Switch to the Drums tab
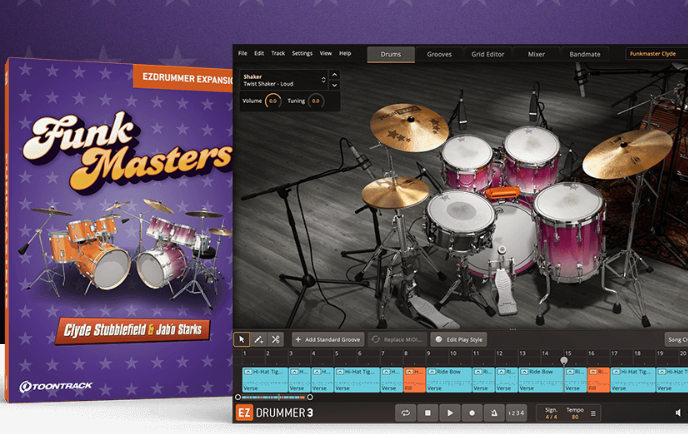The height and width of the screenshot is (434, 688). (x=391, y=54)
